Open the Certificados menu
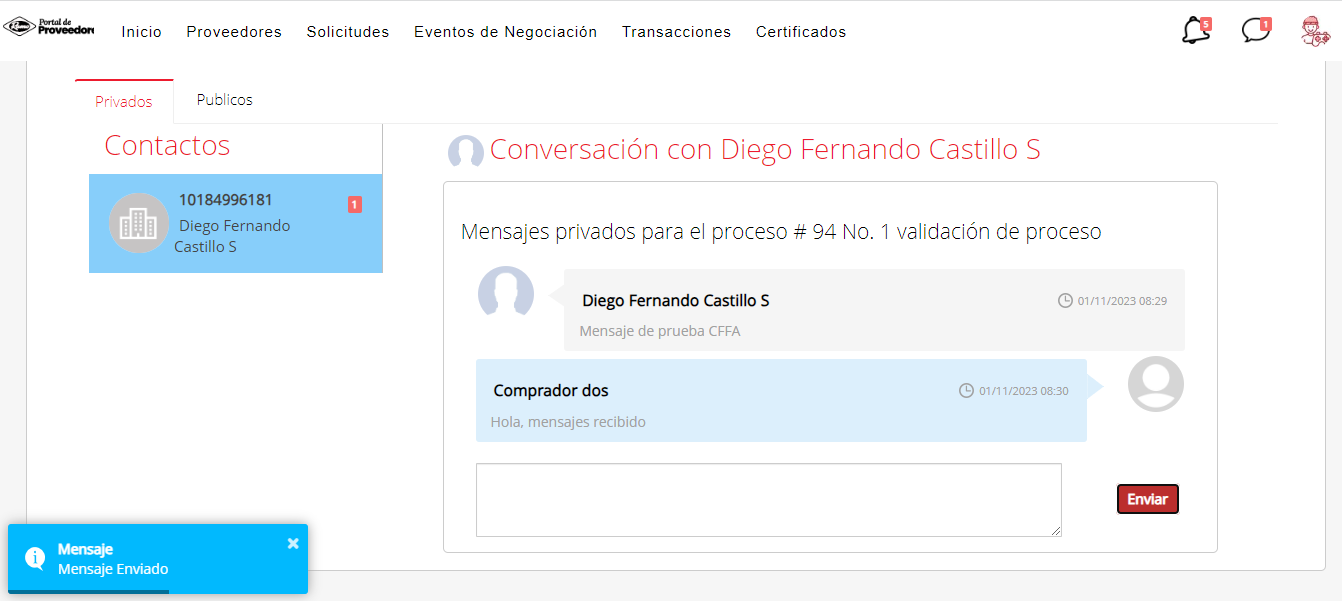Viewport: 1342px width, 601px height. (801, 32)
